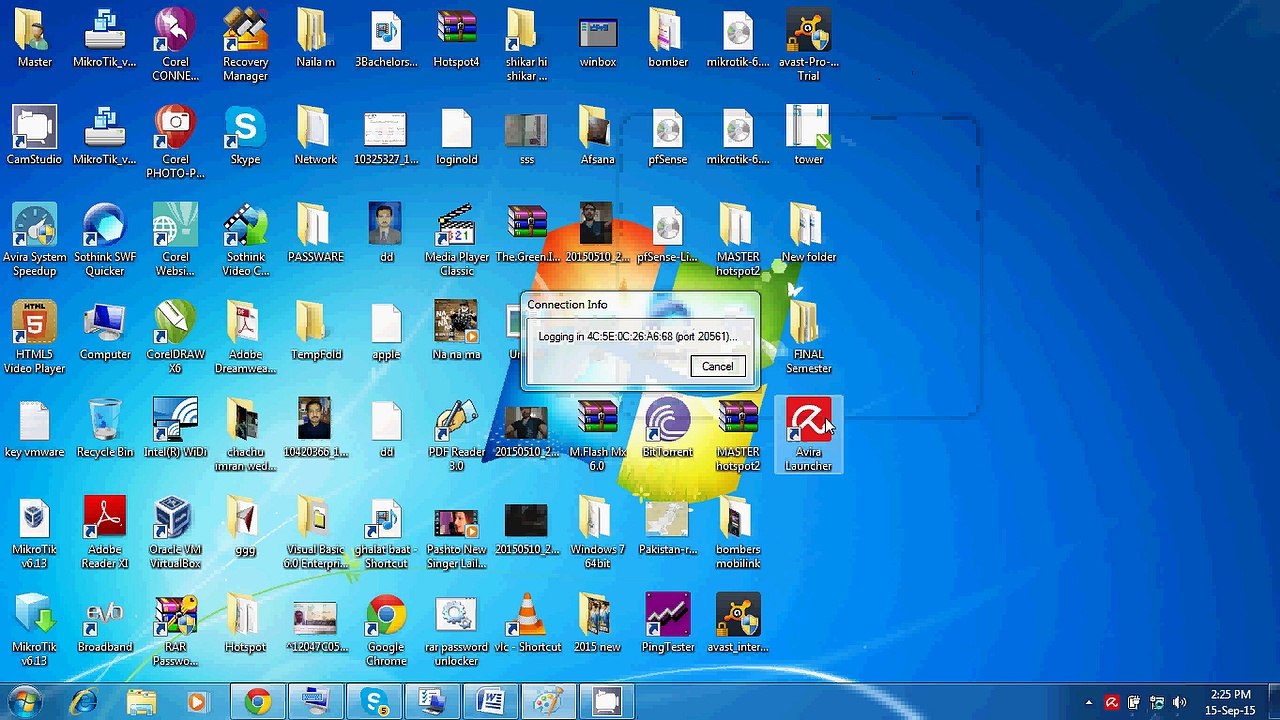Cancel the Connection Info login dialog
The width and height of the screenshot is (1280, 720).
click(717, 367)
